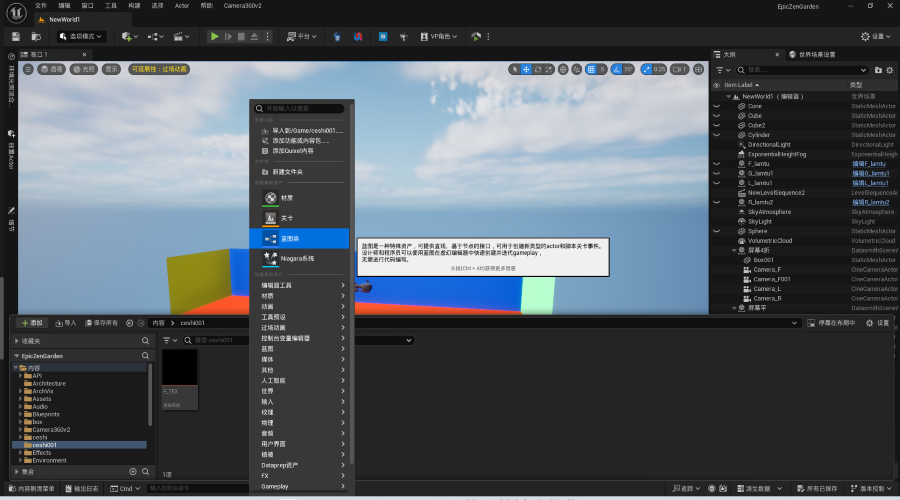900x500 pixels.
Task: Select the scale gizmo tool in viewport
Action: (549, 69)
